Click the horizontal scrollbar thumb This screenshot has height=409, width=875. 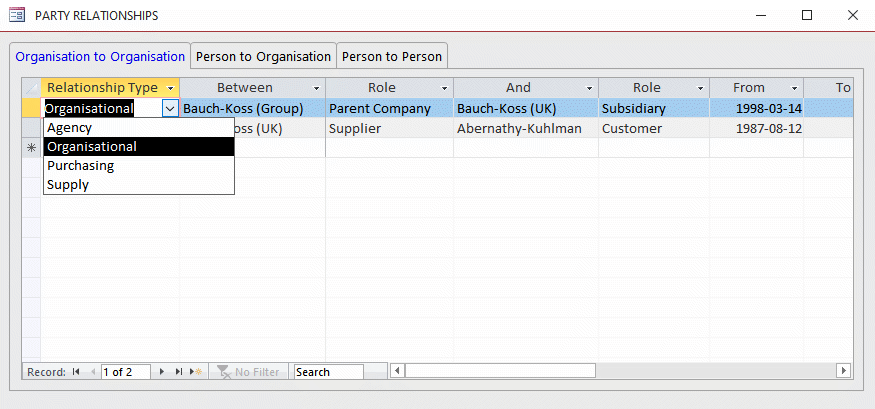(x=501, y=370)
